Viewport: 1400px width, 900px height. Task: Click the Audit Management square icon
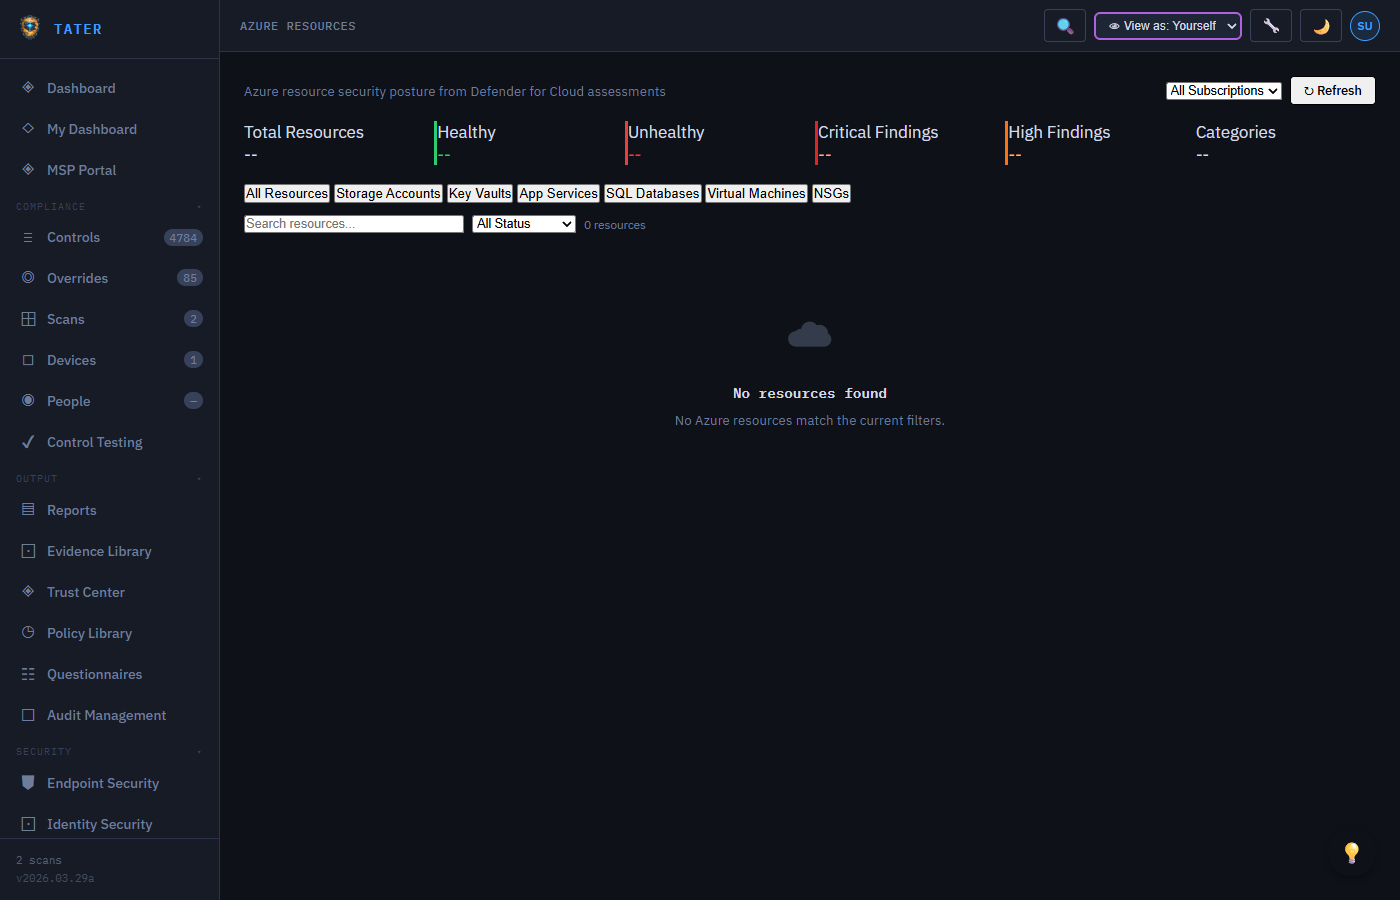click(28, 715)
